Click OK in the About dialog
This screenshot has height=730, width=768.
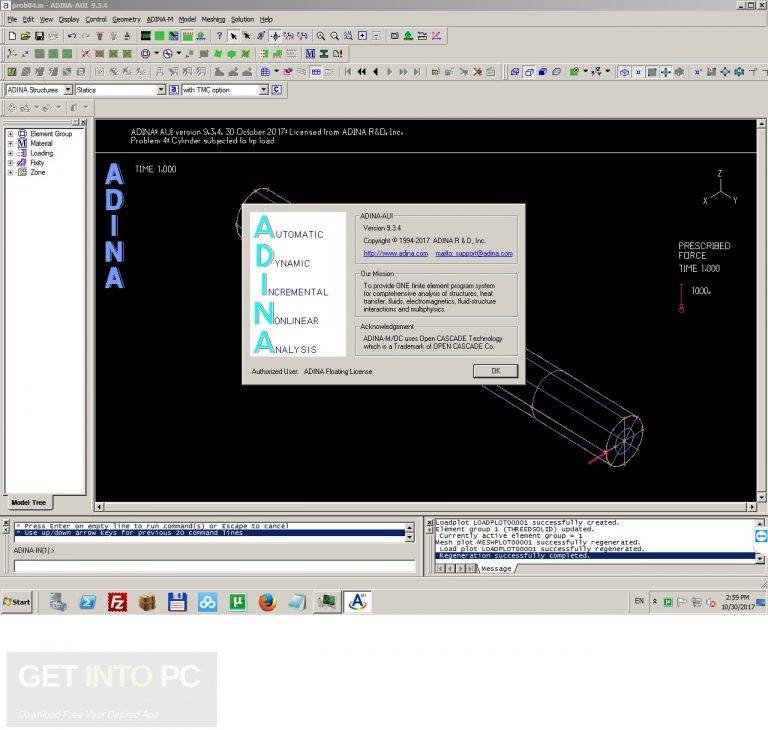[x=495, y=371]
